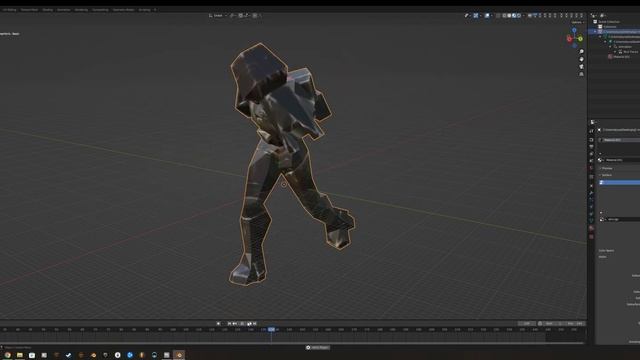Open the Tool properties tab

591,131
